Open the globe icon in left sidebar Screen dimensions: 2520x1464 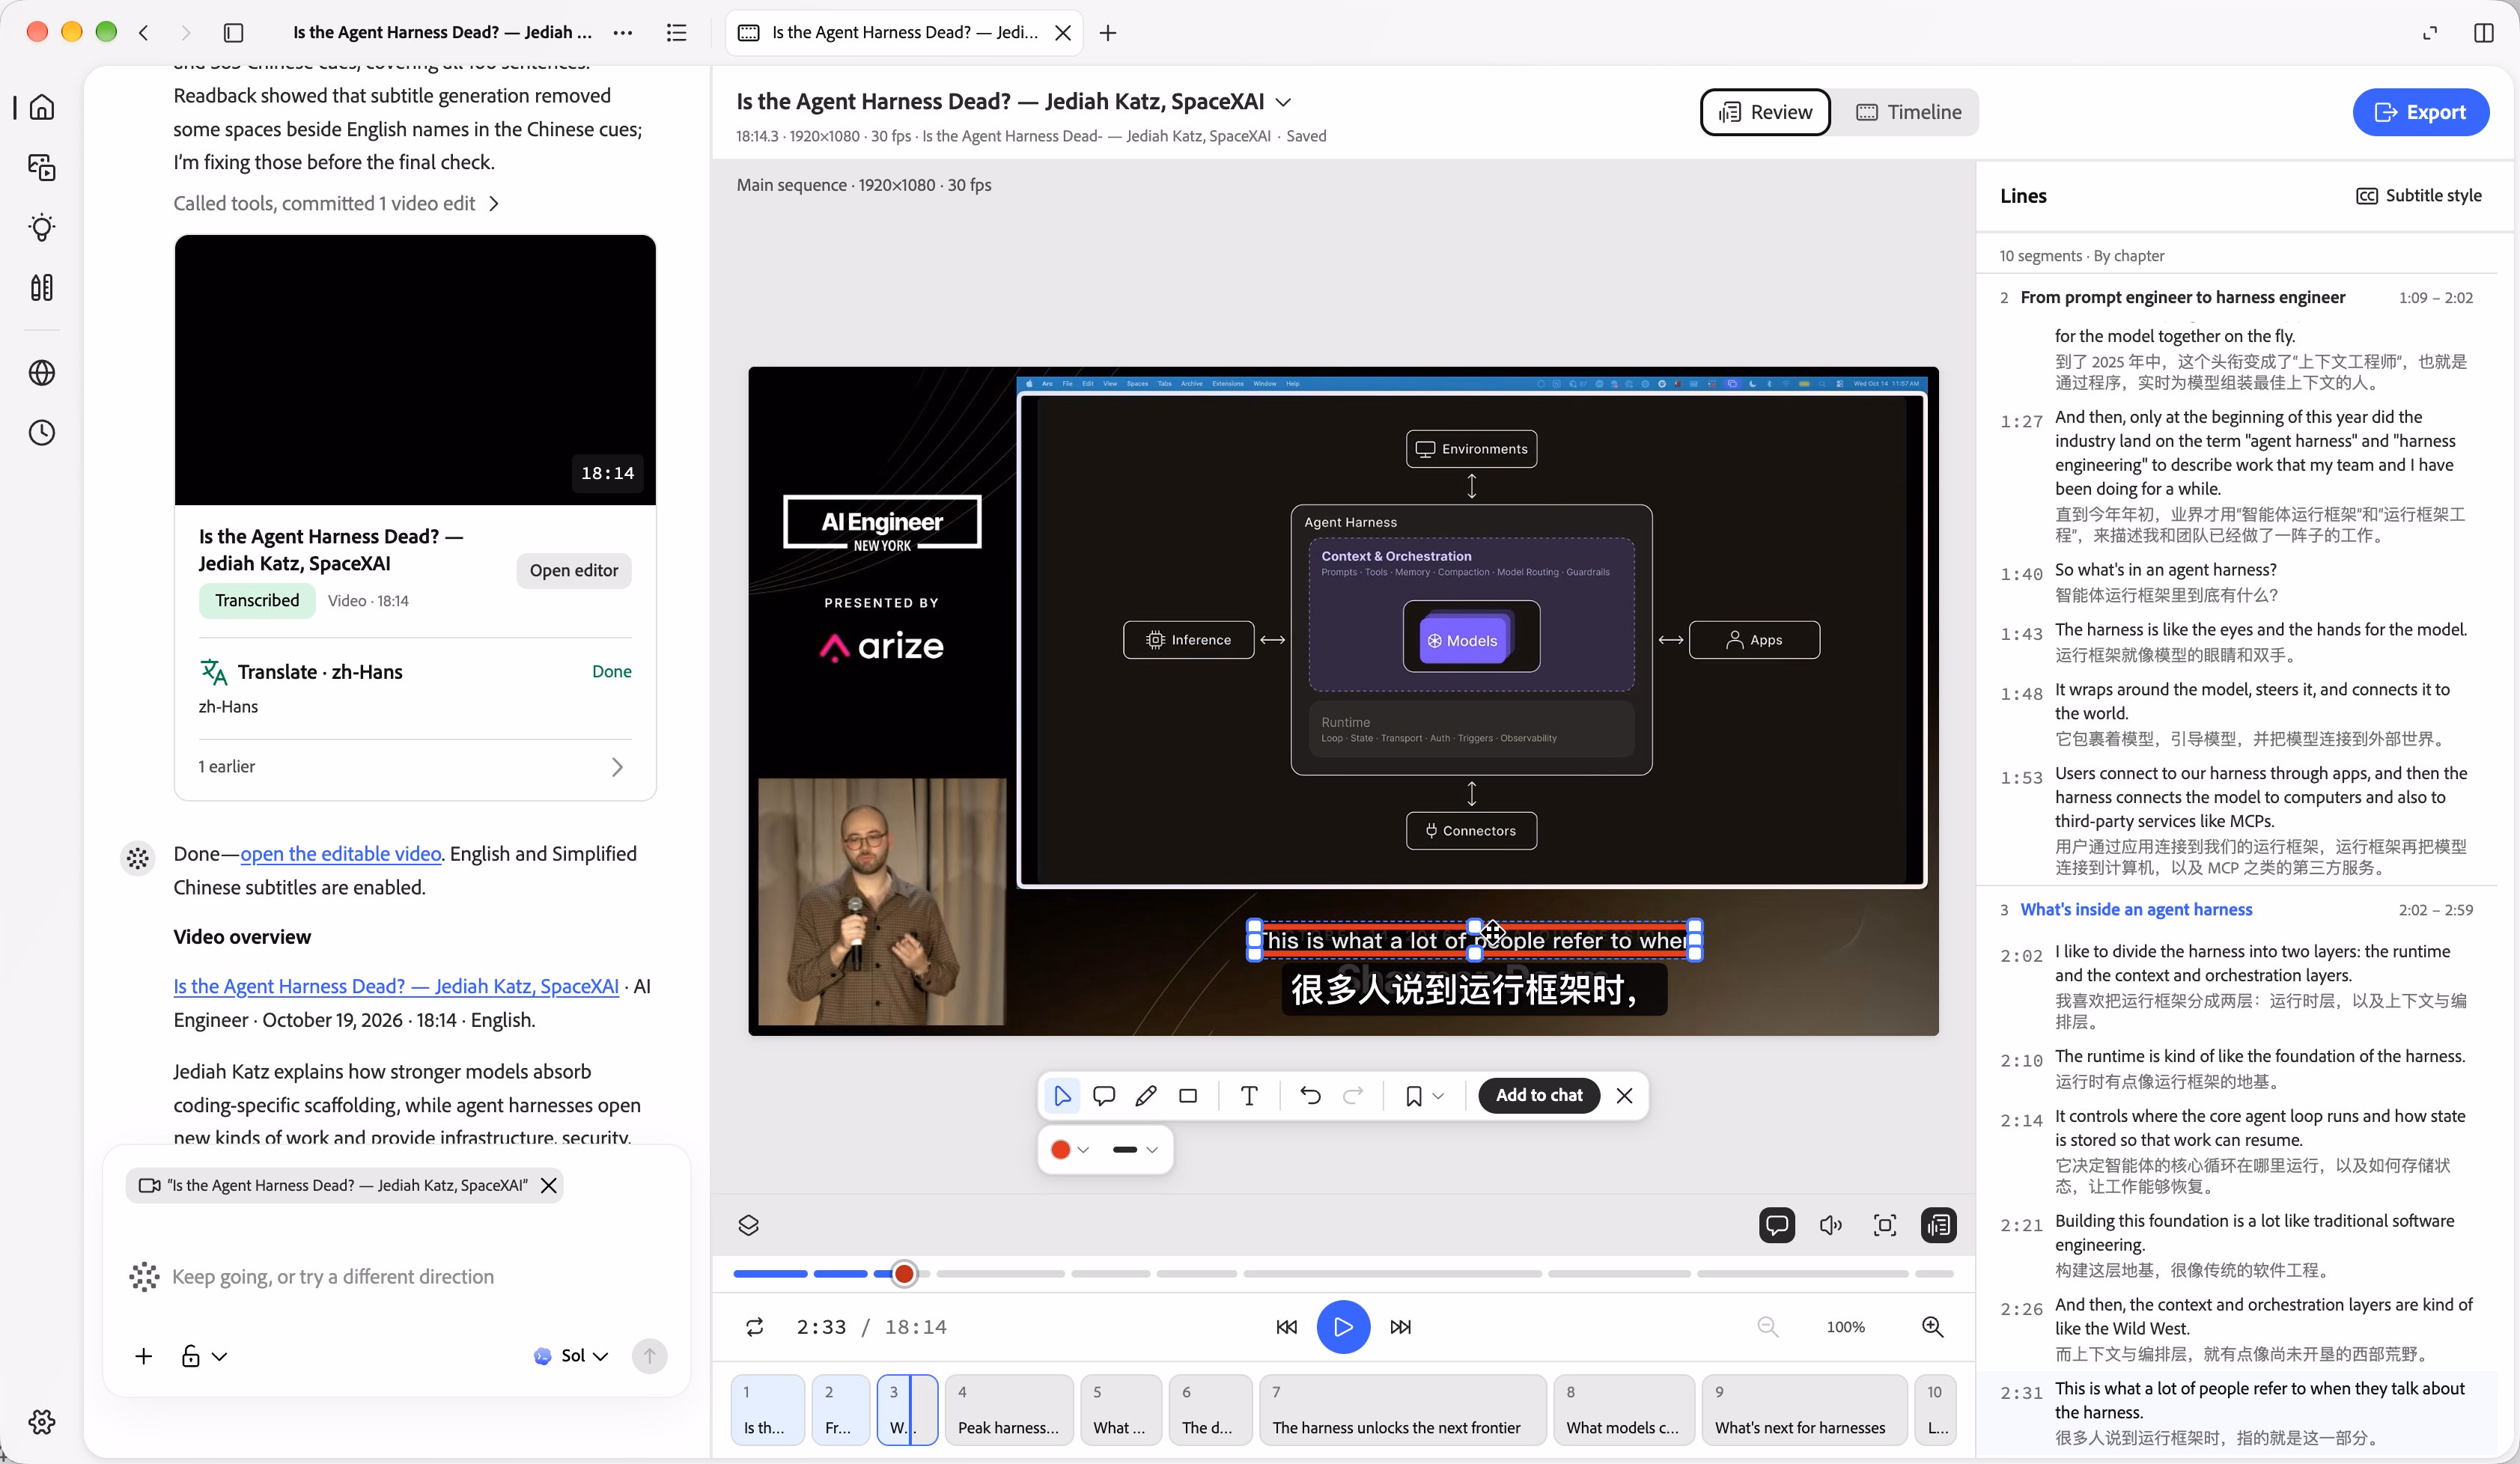click(x=42, y=373)
